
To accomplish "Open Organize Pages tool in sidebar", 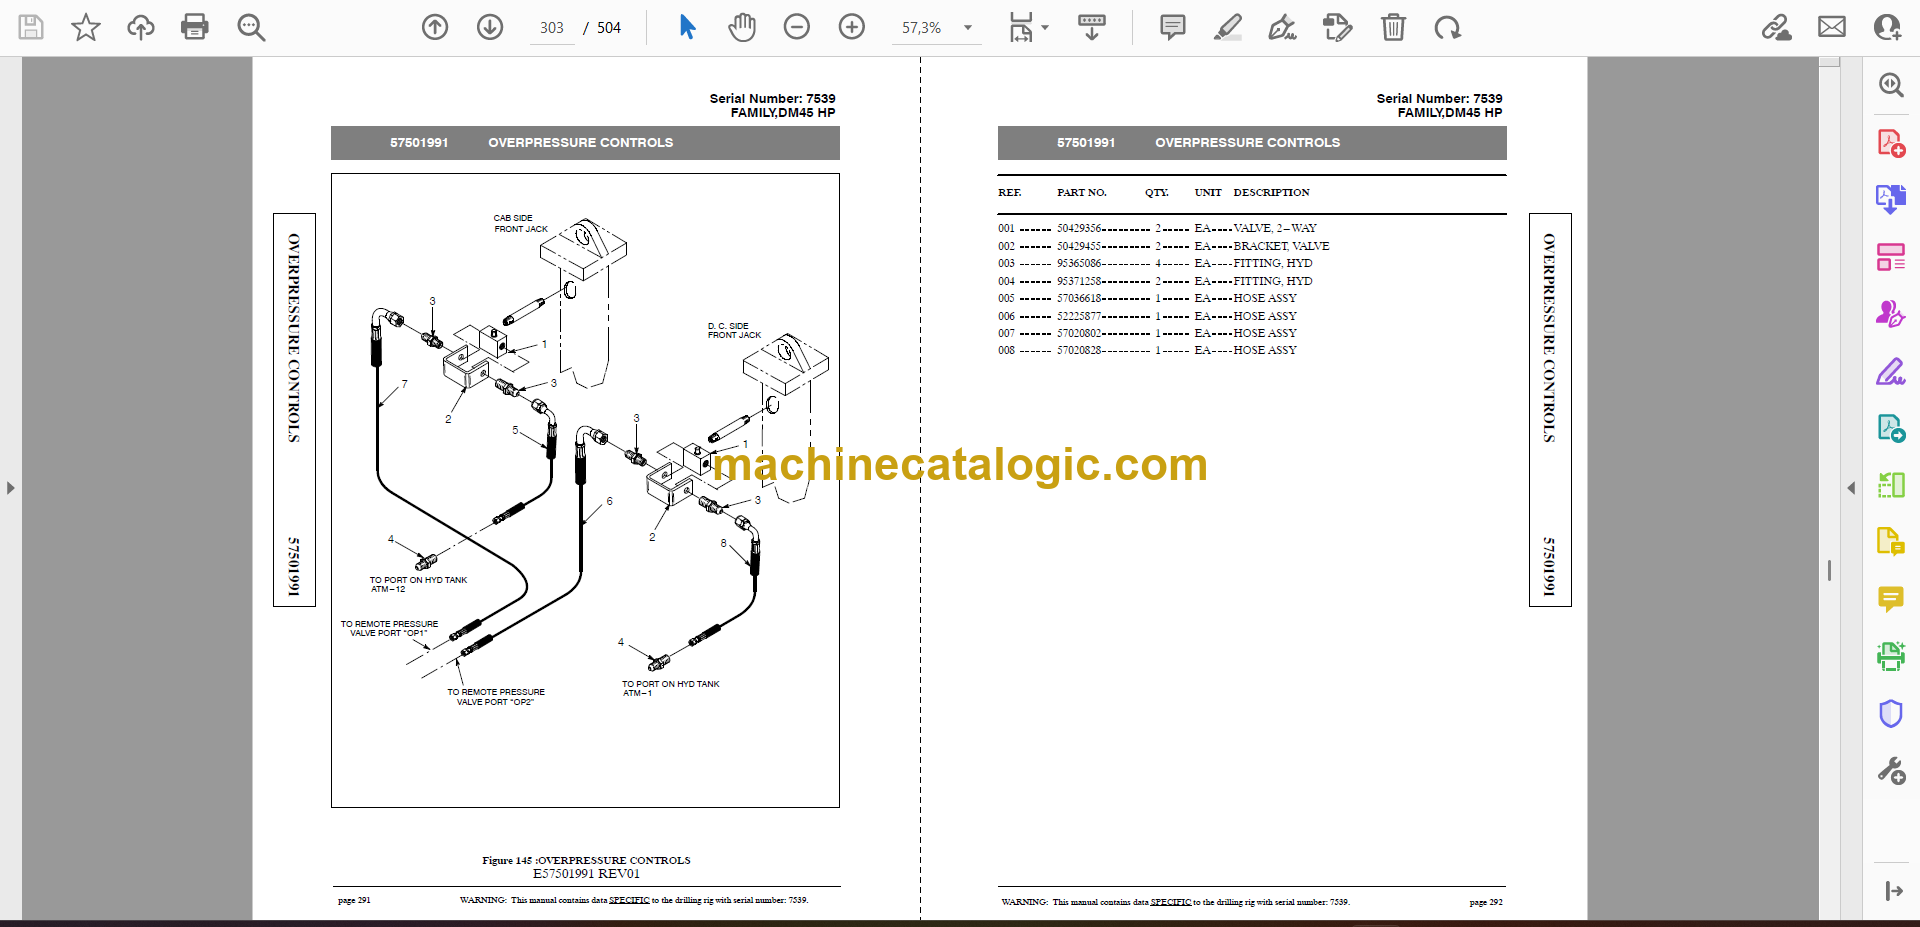I will point(1891,257).
